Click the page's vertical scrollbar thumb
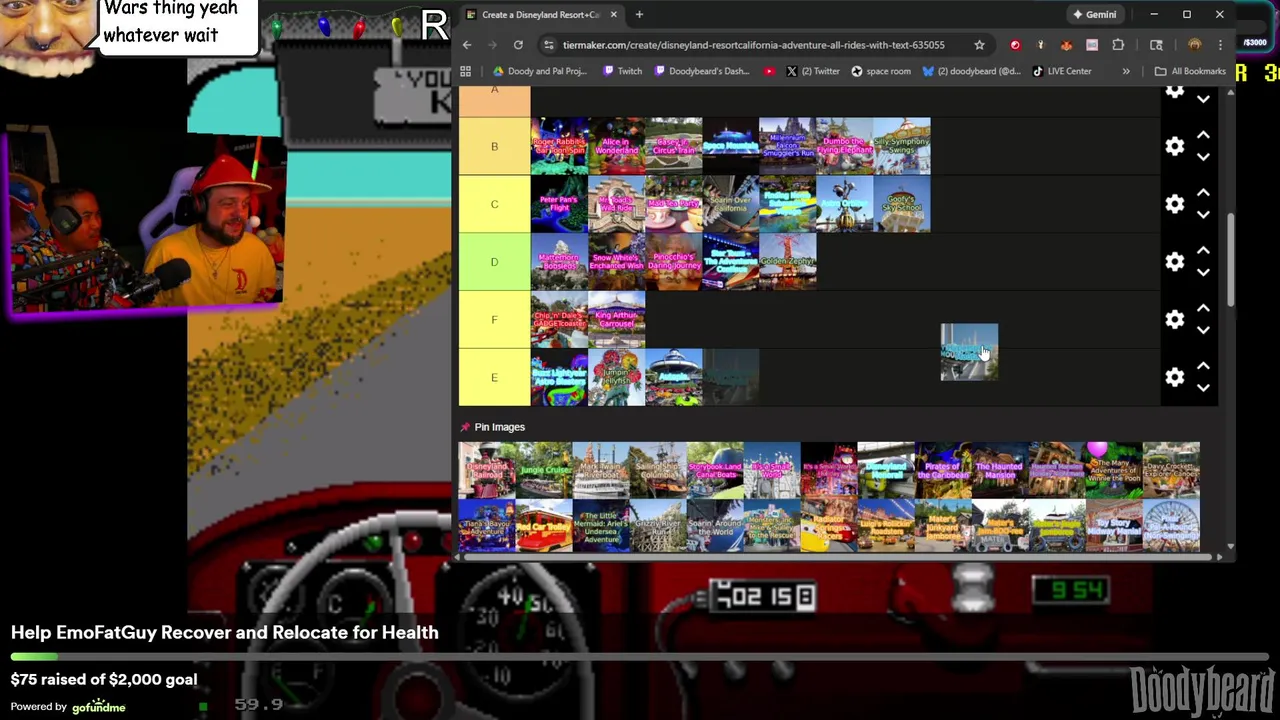The height and width of the screenshot is (720, 1280). point(1230,260)
